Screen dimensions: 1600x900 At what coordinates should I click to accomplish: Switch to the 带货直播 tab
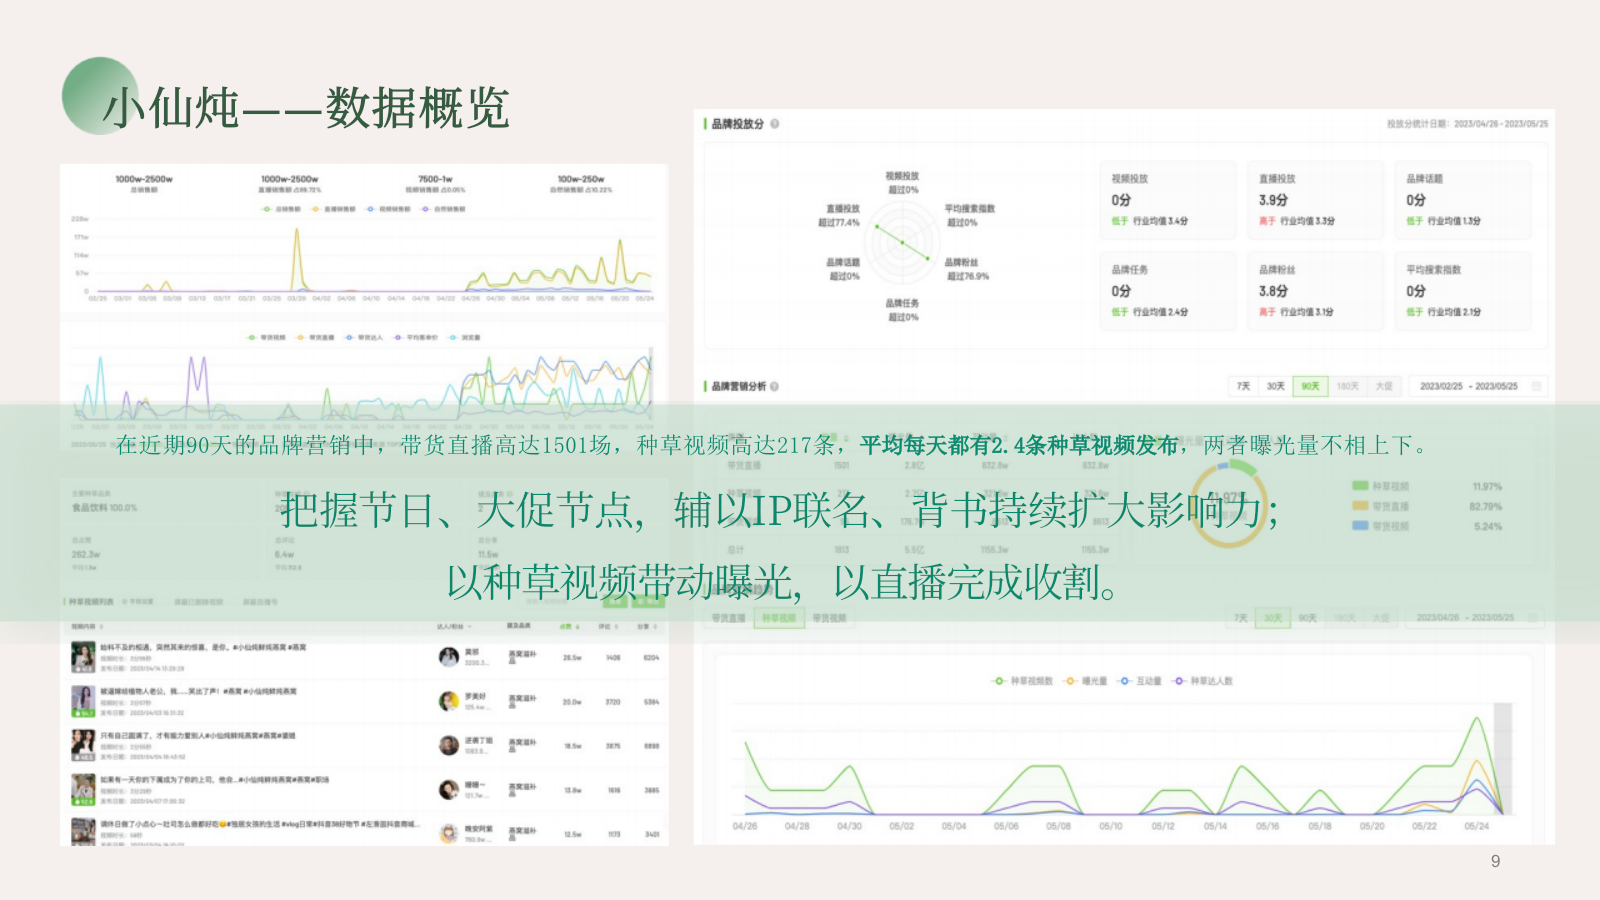(728, 618)
